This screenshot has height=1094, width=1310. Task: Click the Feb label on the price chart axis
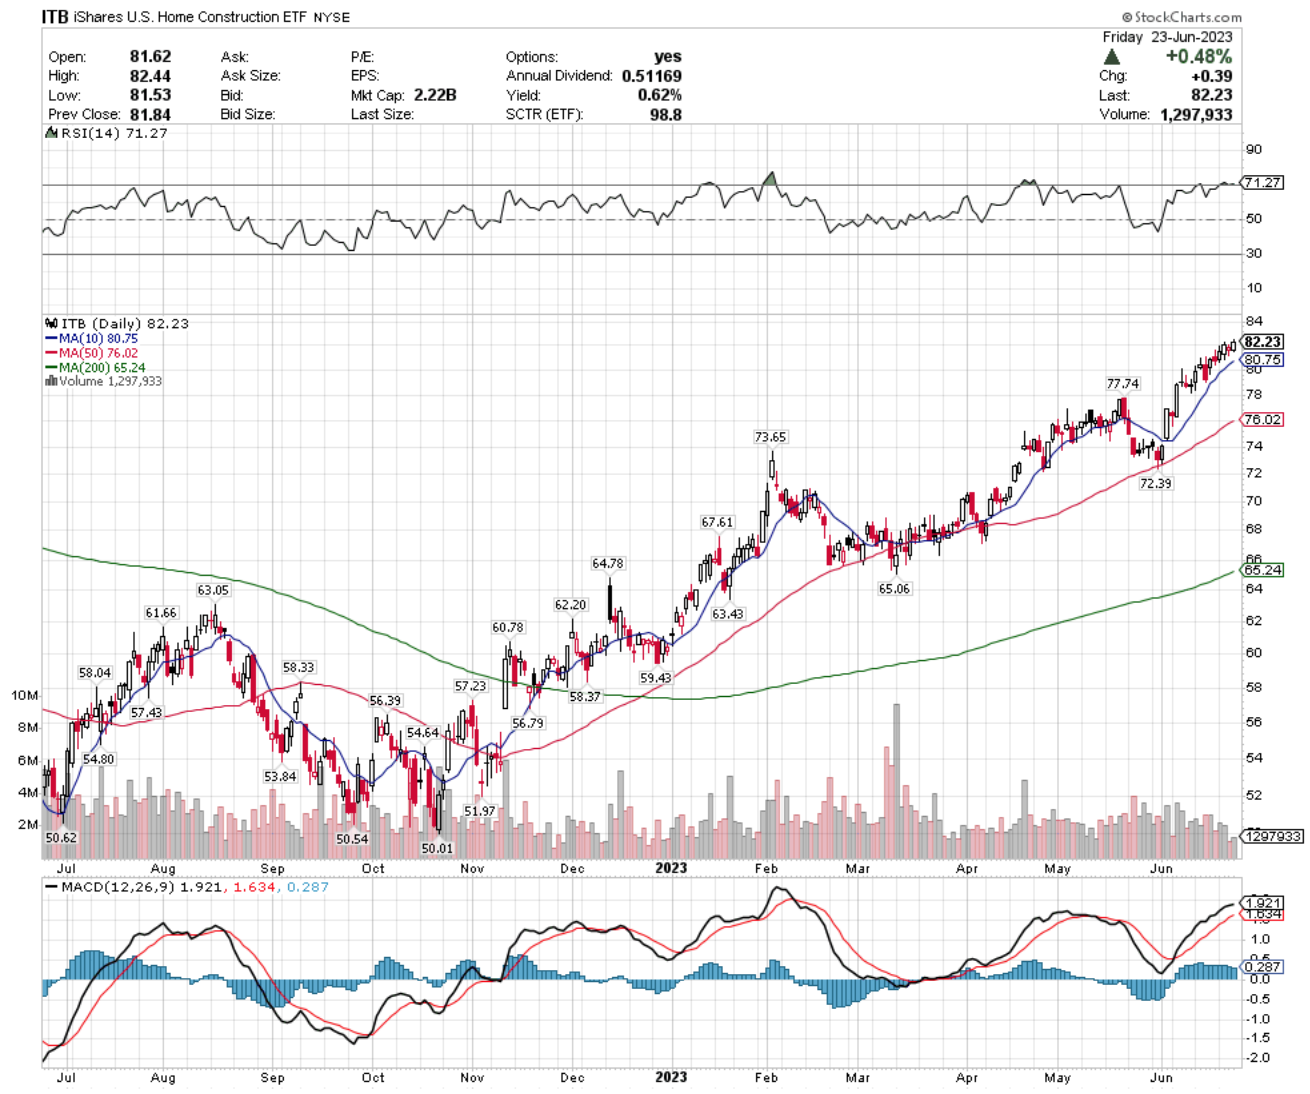[x=766, y=868]
